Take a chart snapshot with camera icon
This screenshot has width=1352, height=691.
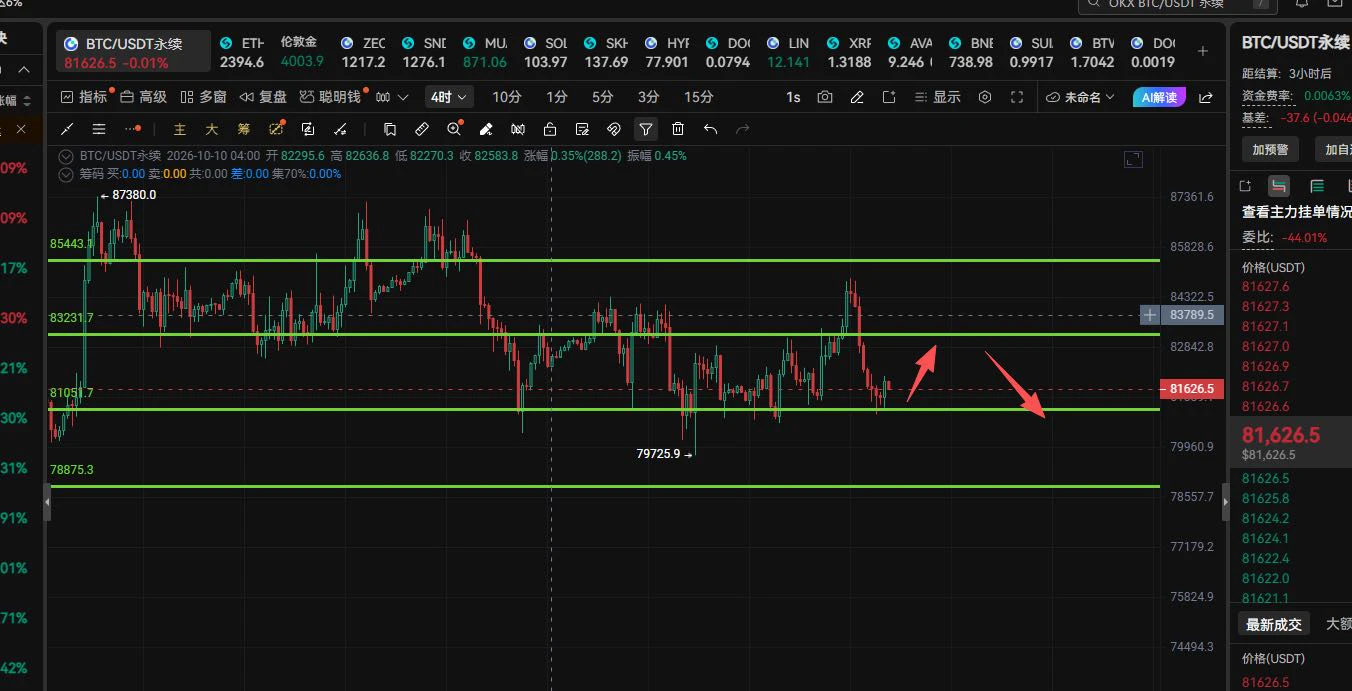825,97
